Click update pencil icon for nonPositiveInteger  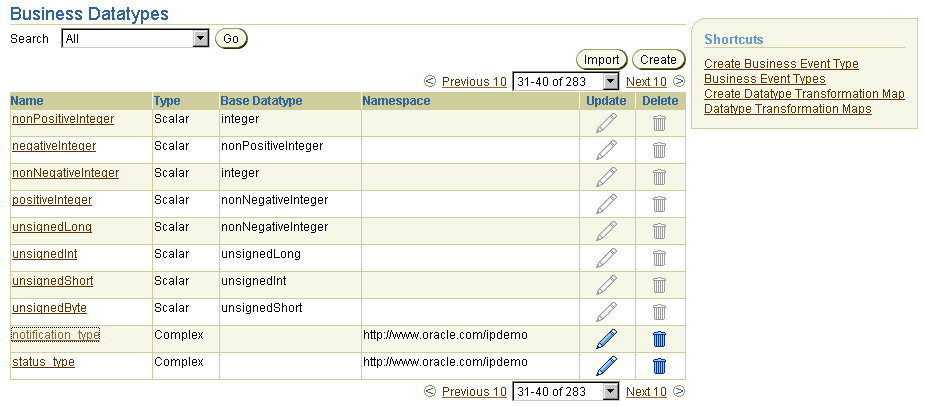pyautogui.click(x=606, y=123)
